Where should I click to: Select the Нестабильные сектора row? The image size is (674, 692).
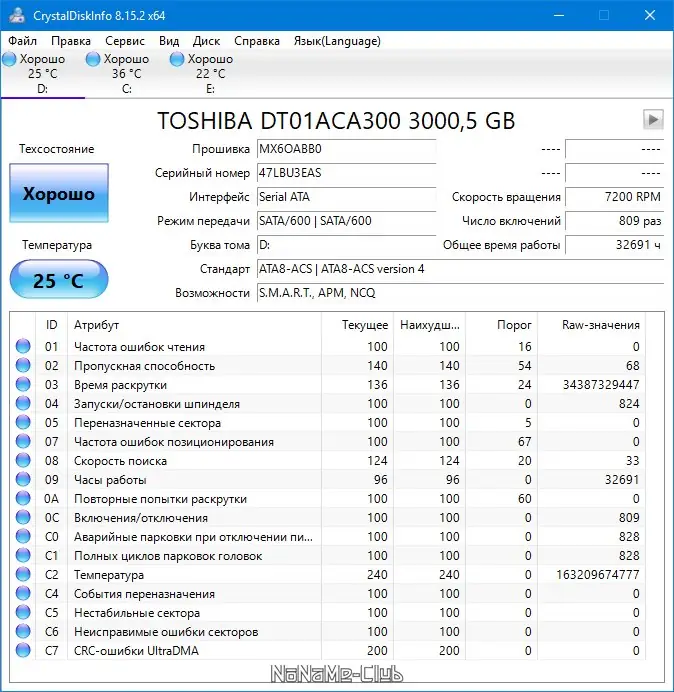click(x=328, y=612)
